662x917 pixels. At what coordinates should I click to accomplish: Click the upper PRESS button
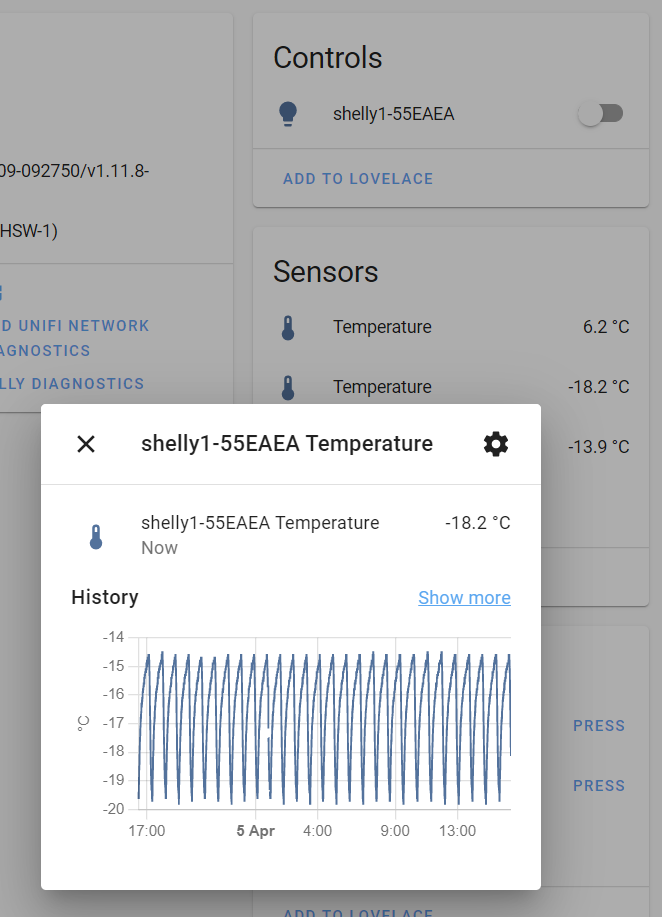tap(599, 726)
